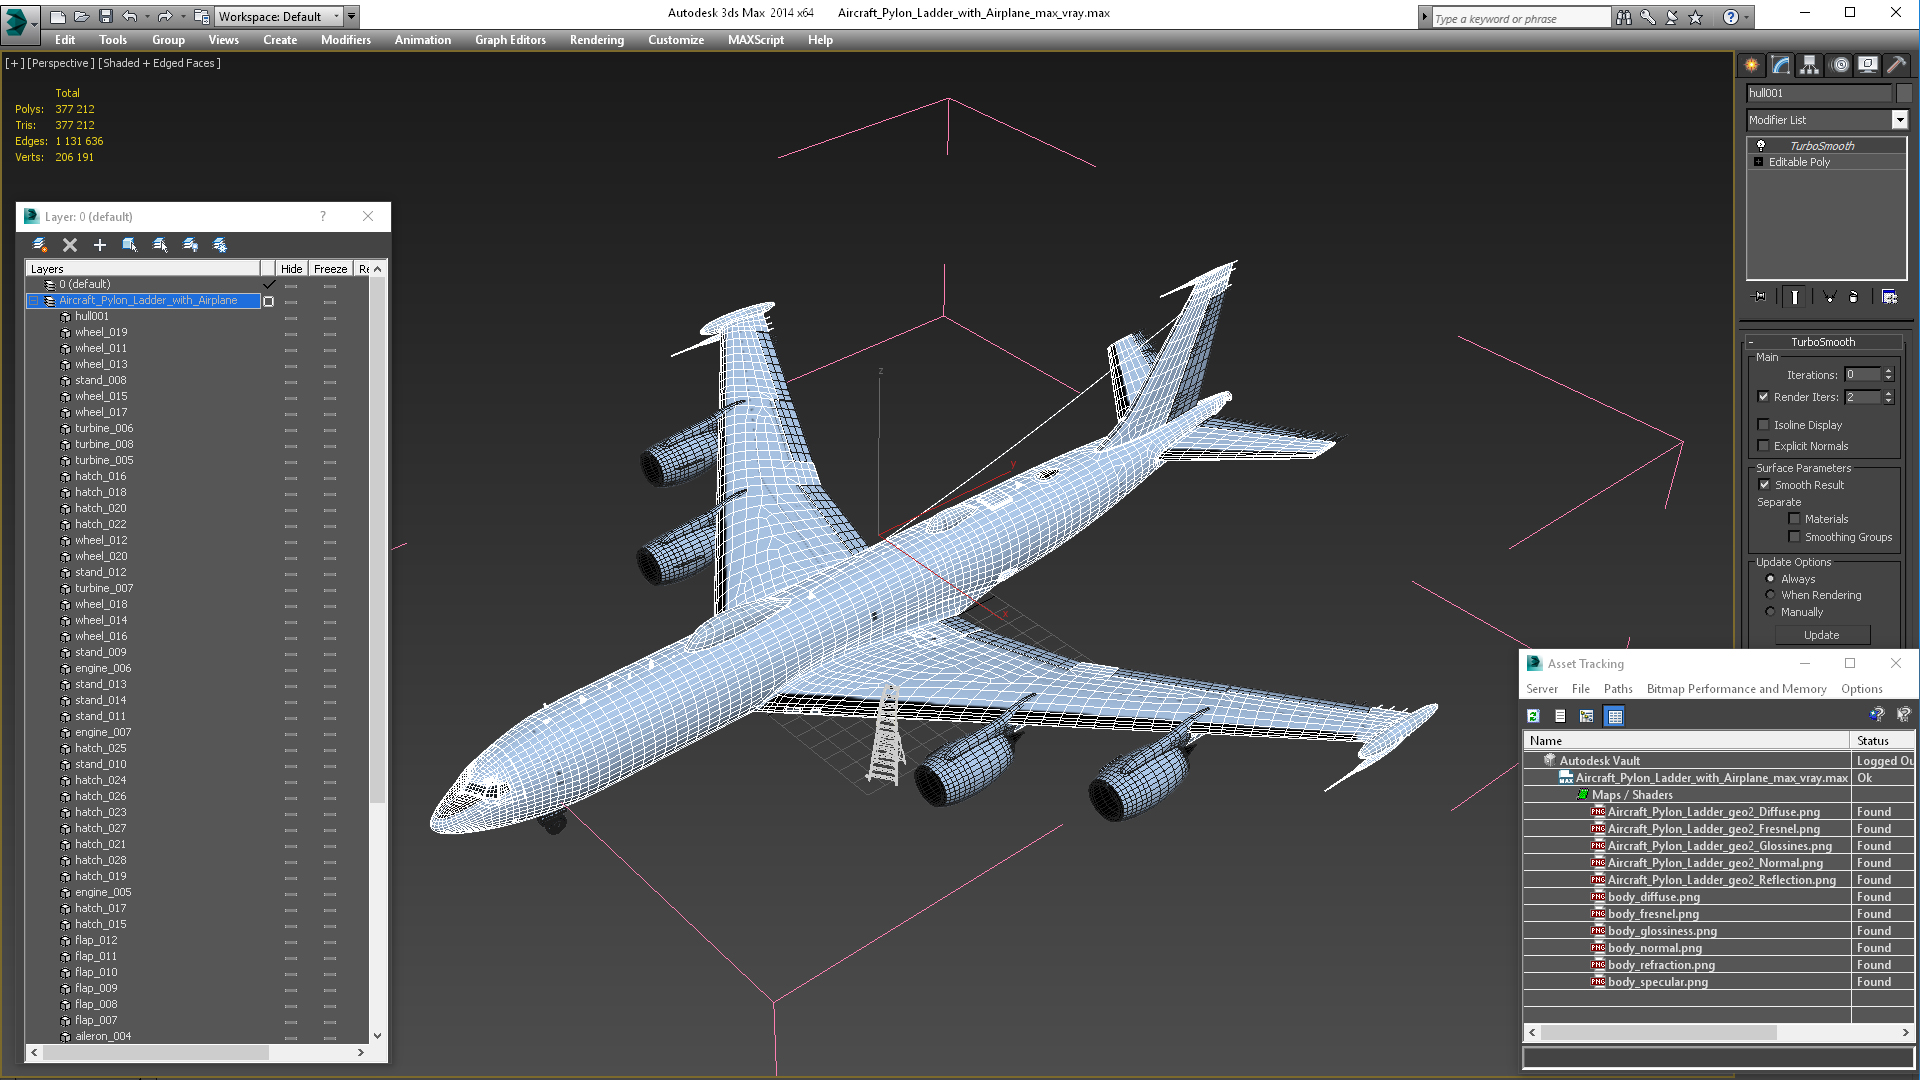Viewport: 1920px width, 1080px height.
Task: Click the binoculars search icon
Action: (1623, 17)
